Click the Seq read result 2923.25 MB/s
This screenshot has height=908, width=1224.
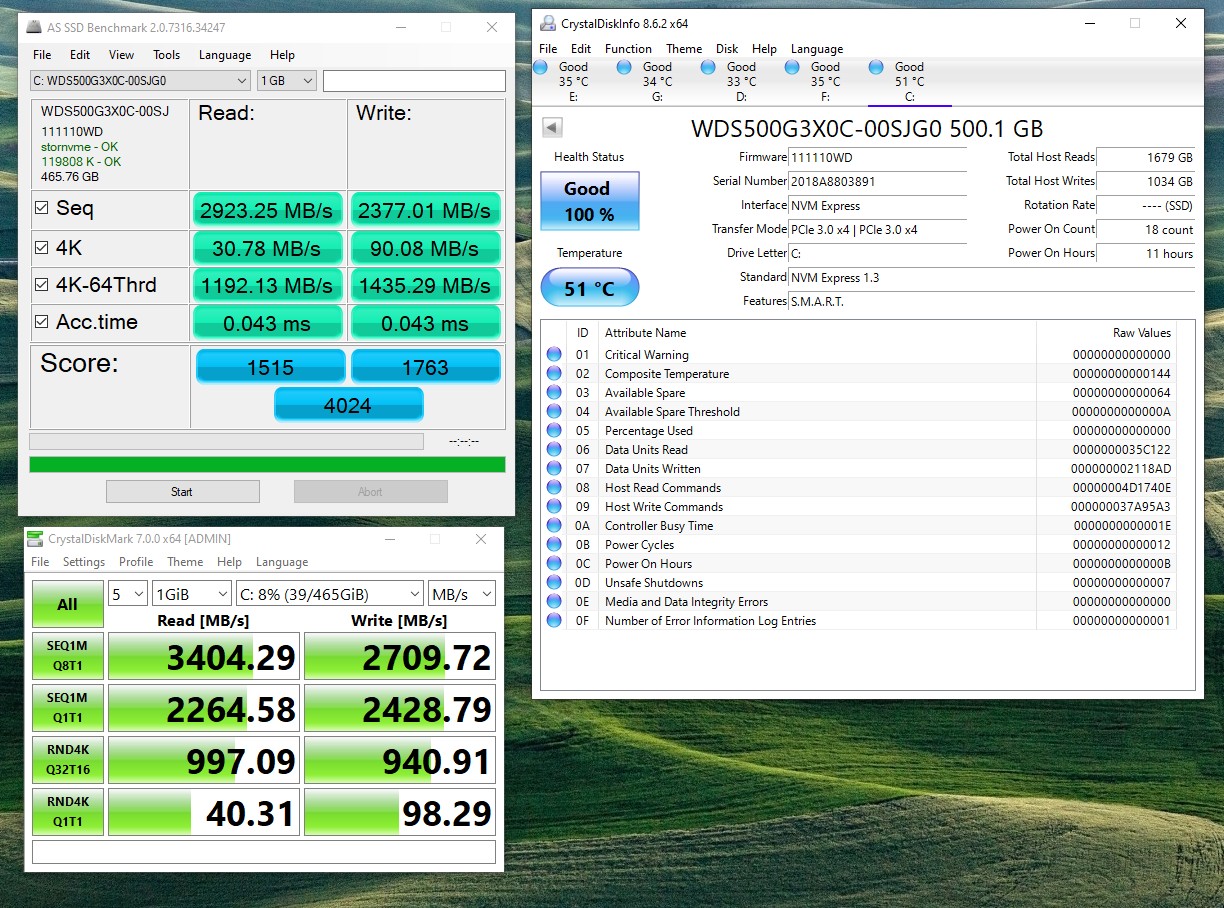click(267, 210)
